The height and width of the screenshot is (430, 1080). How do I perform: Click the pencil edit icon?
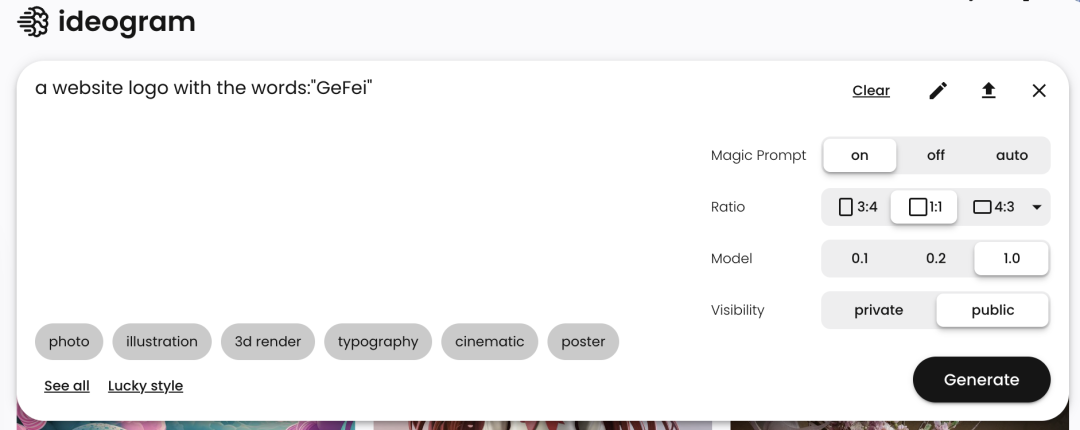[937, 91]
